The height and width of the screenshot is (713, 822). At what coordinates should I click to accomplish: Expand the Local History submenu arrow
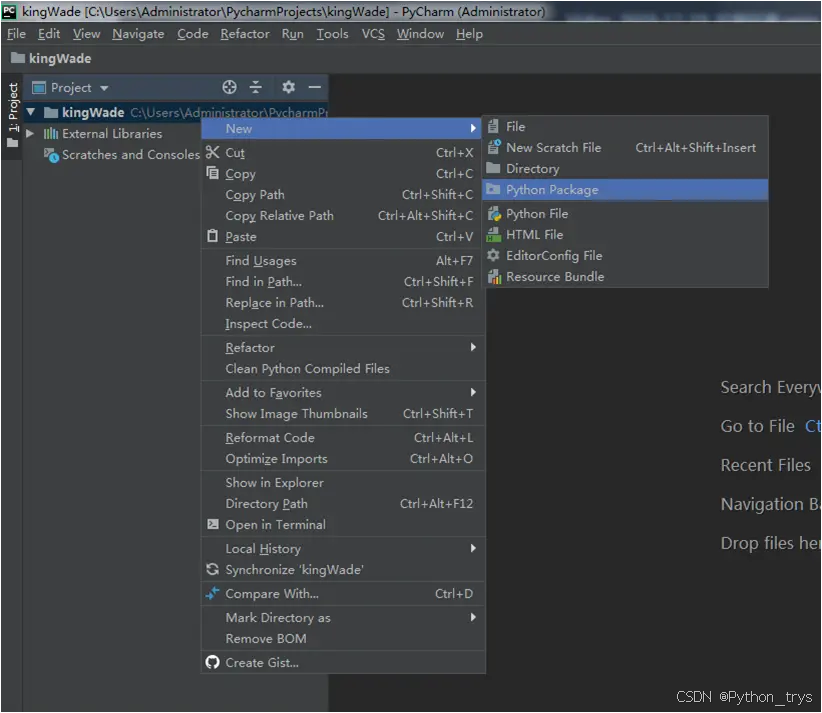[473, 548]
